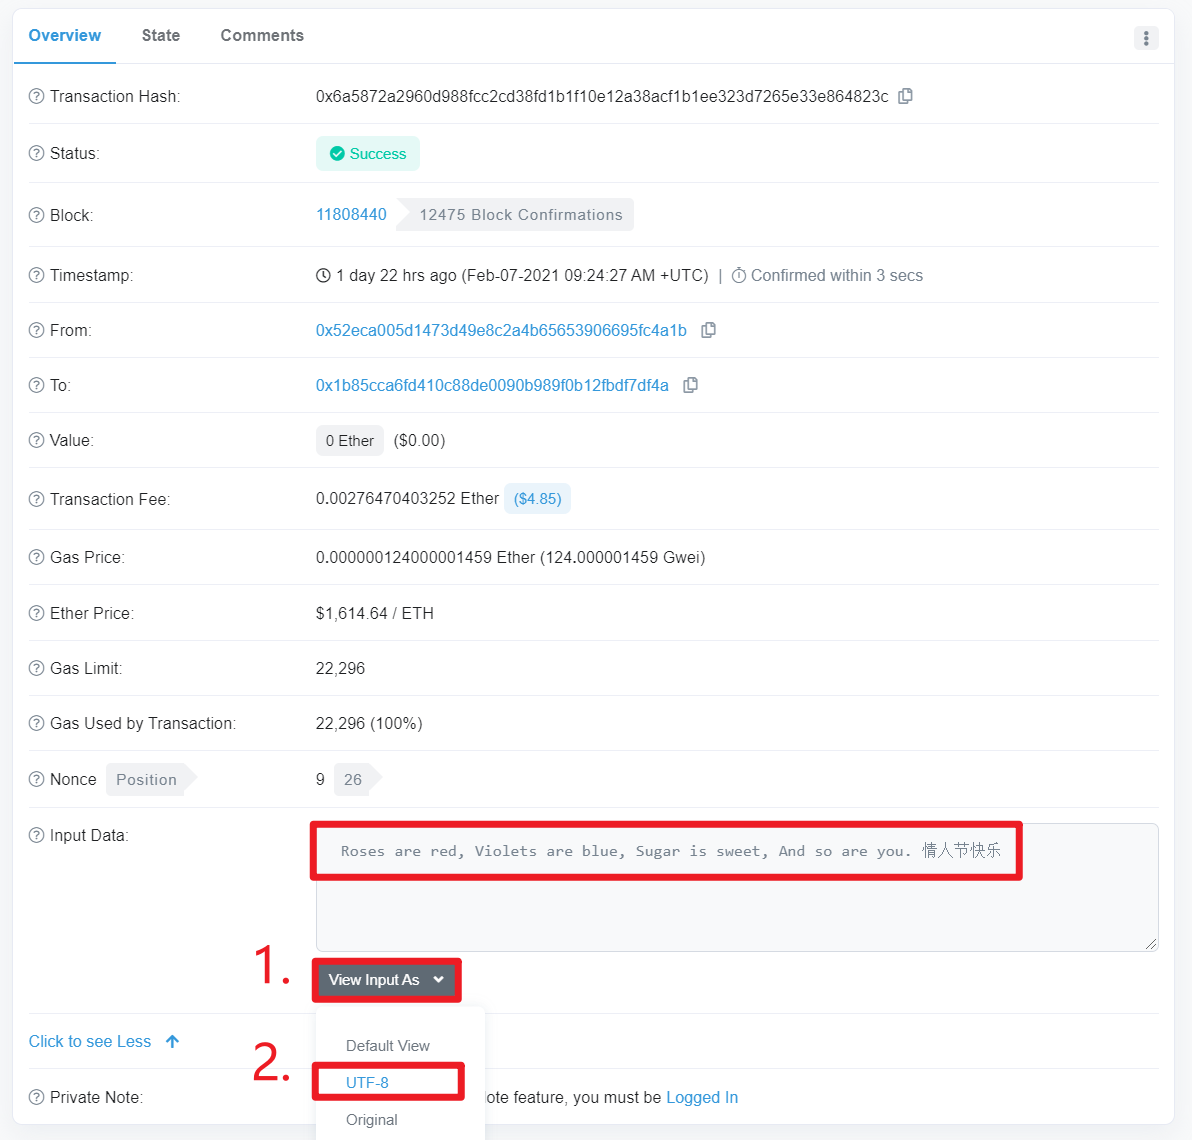This screenshot has height=1140, width=1192.
Task: Follow the Logged In link
Action: click(x=702, y=1097)
